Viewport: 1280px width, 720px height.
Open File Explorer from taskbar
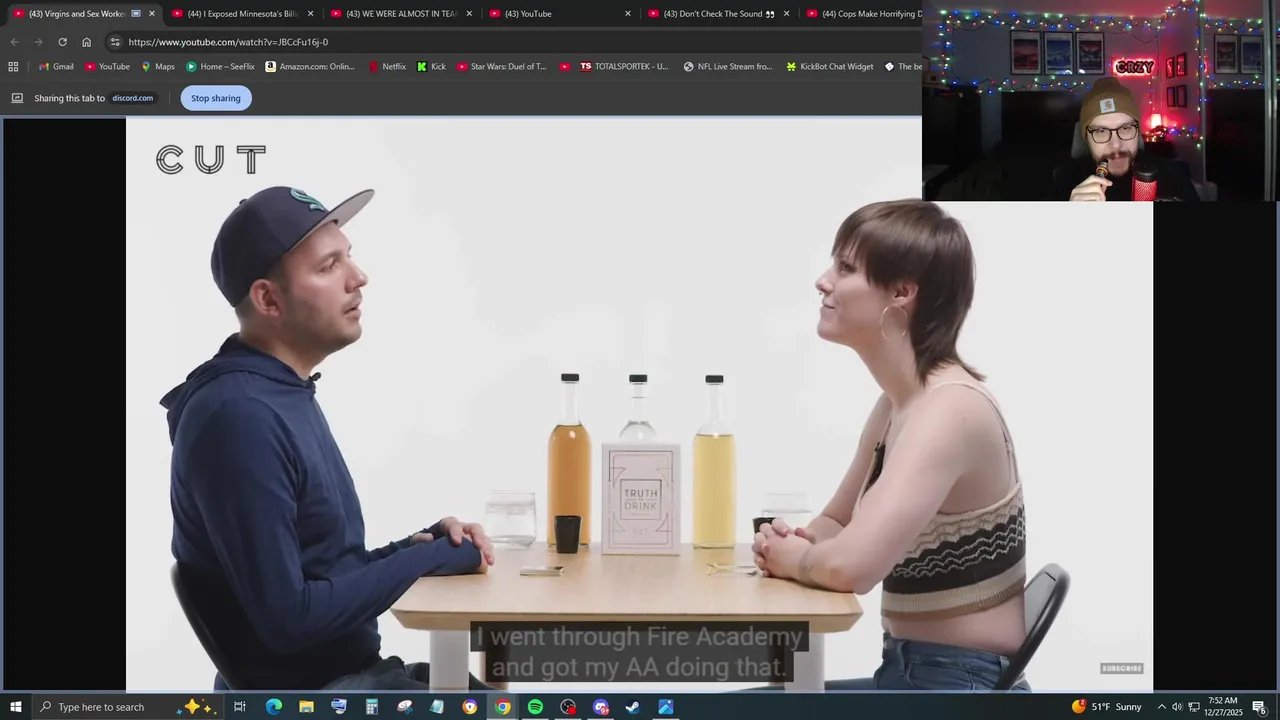(x=306, y=707)
